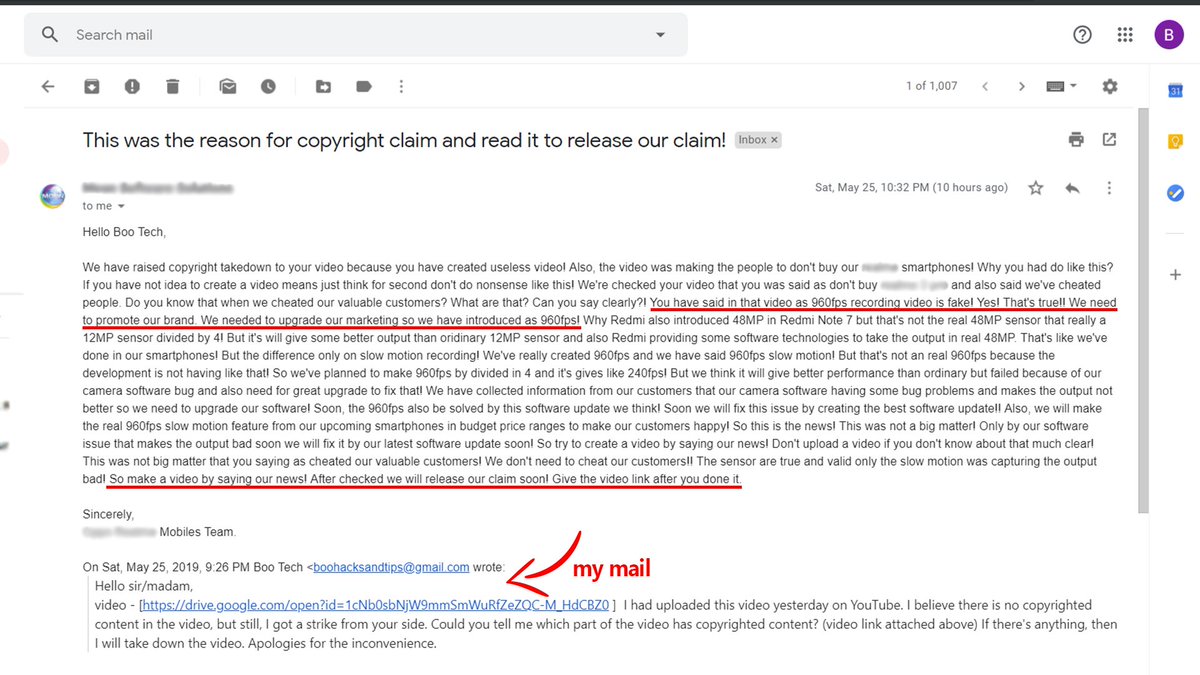Open the Google apps grid
This screenshot has width=1200, height=675.
(x=1125, y=35)
